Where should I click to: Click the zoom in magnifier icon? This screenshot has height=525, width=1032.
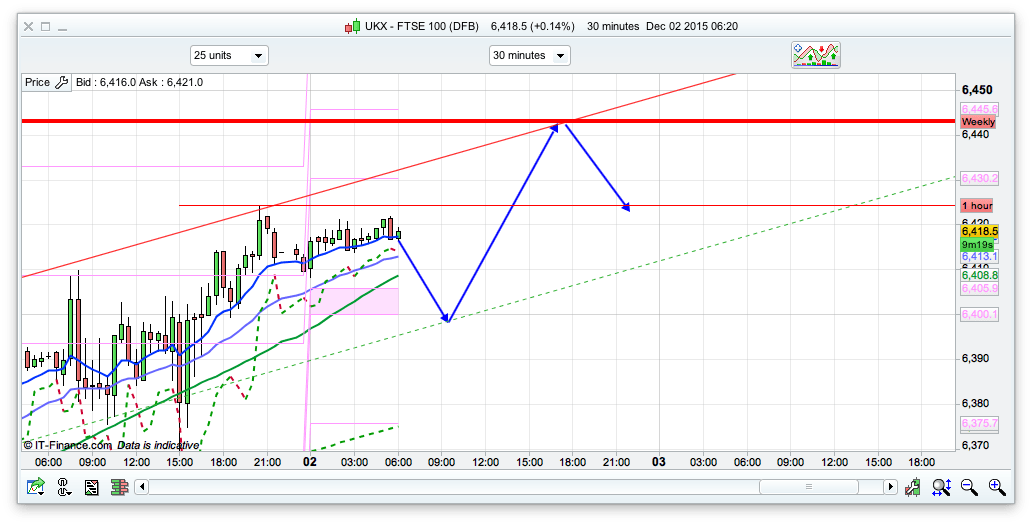click(x=996, y=487)
